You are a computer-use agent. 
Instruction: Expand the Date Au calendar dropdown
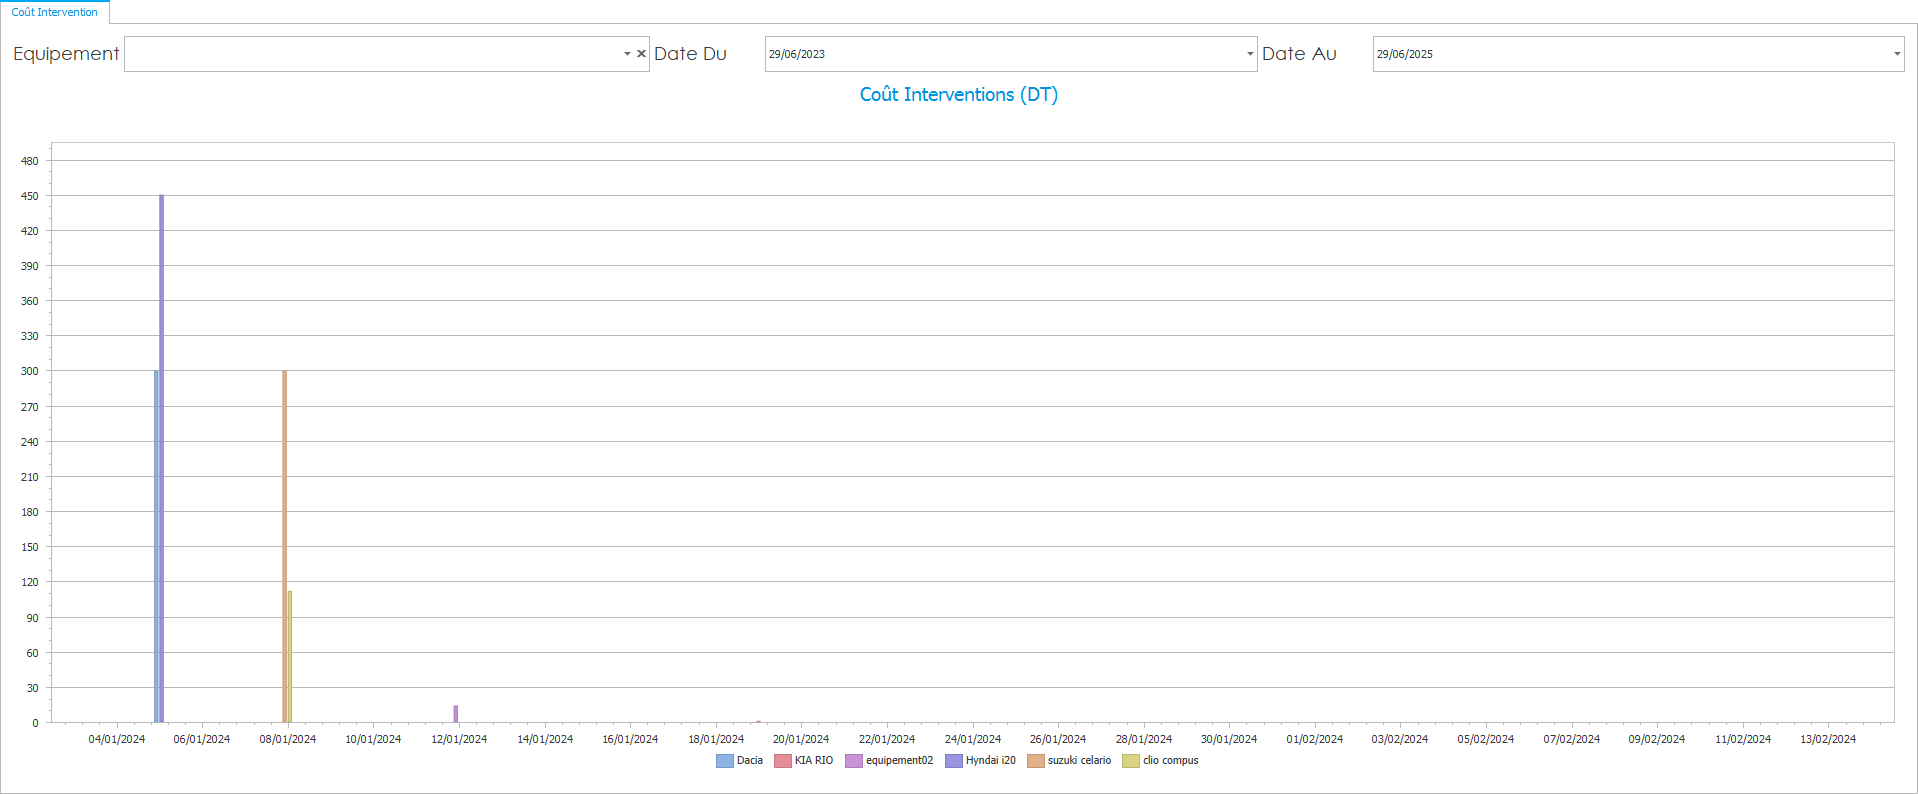(1897, 54)
